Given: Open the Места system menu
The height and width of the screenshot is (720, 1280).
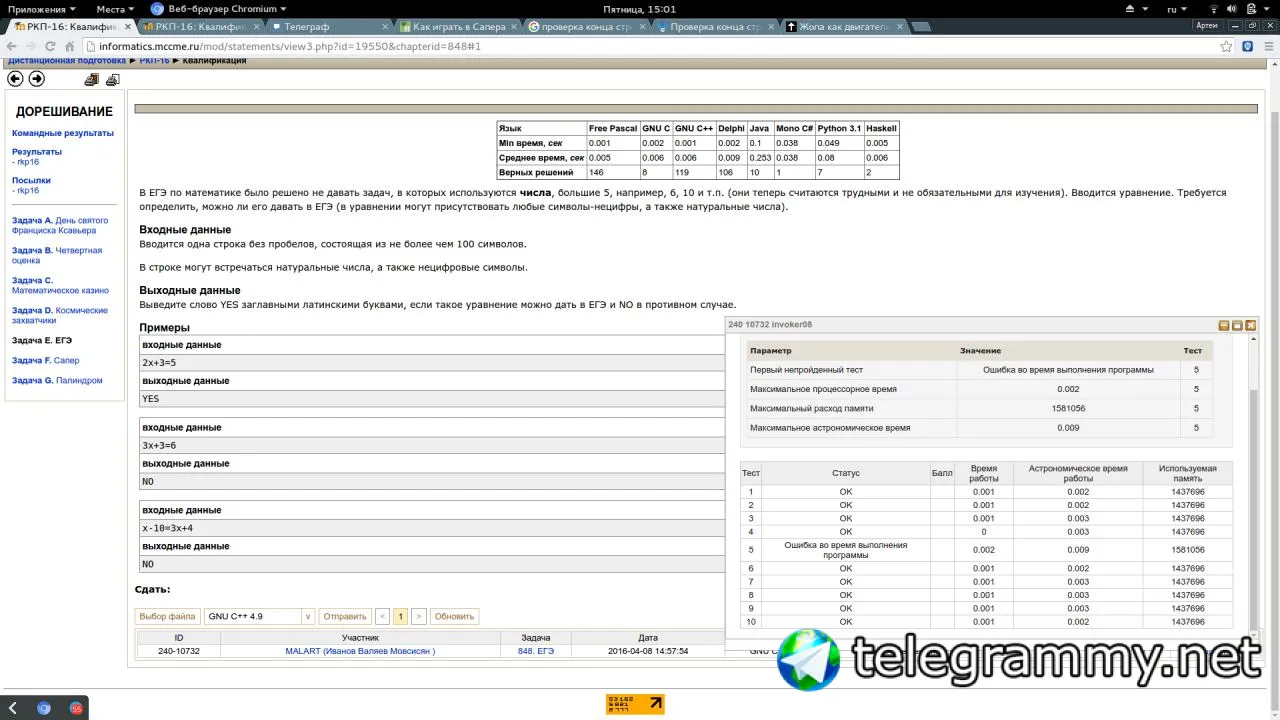Looking at the screenshot, I should 115,9.
